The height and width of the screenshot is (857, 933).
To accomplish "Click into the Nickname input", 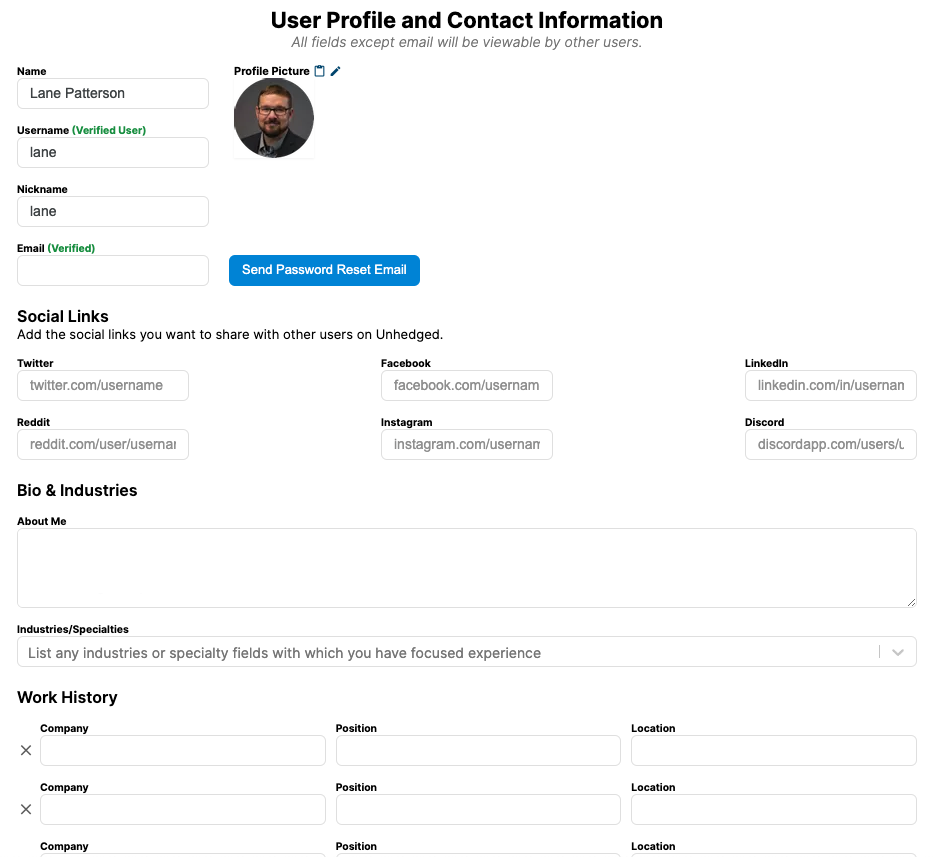I will 113,211.
